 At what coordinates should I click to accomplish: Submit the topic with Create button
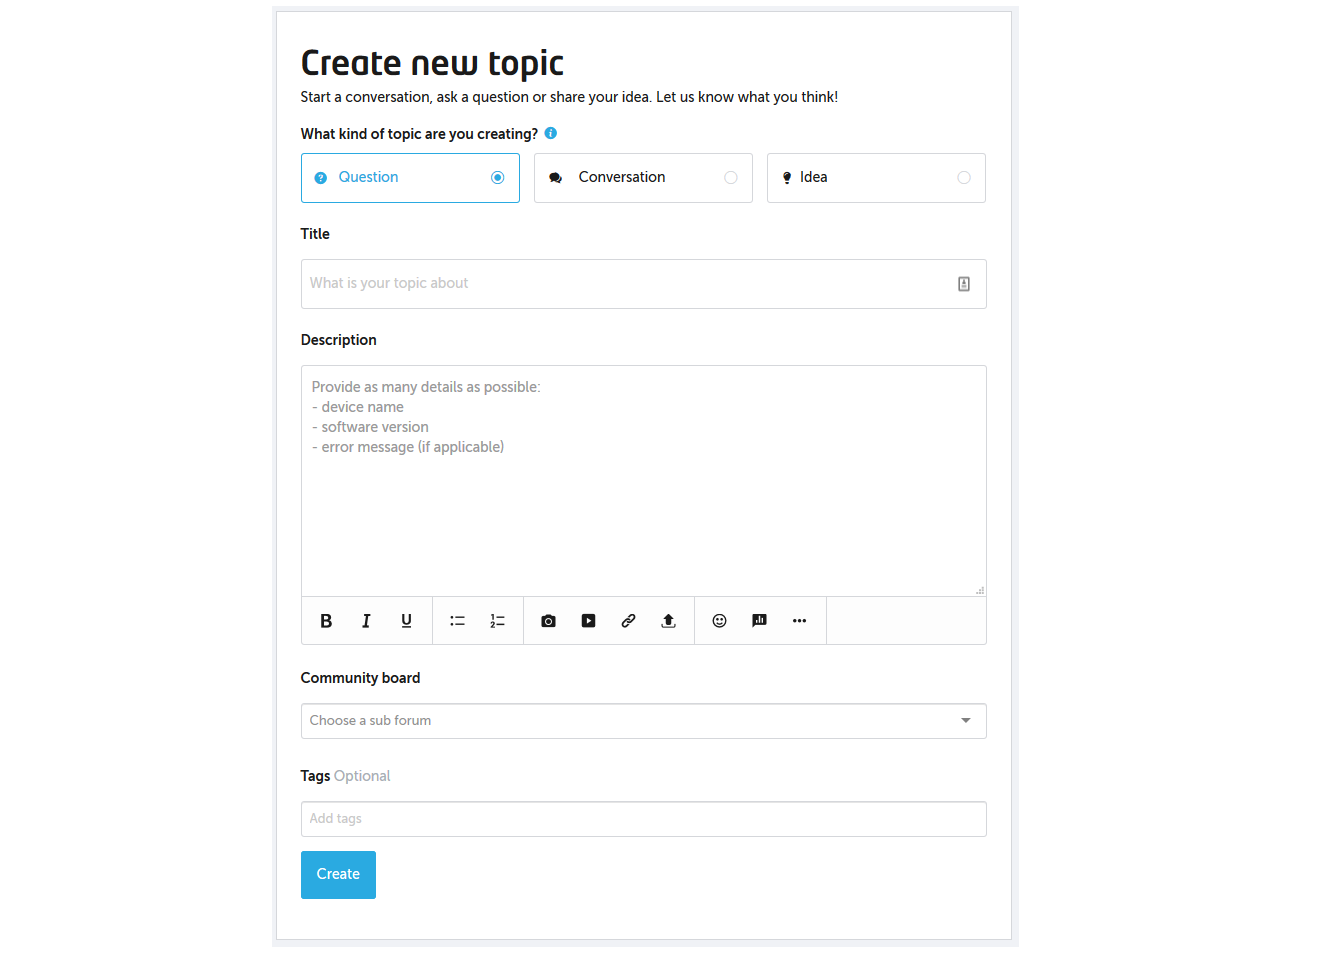pyautogui.click(x=338, y=875)
